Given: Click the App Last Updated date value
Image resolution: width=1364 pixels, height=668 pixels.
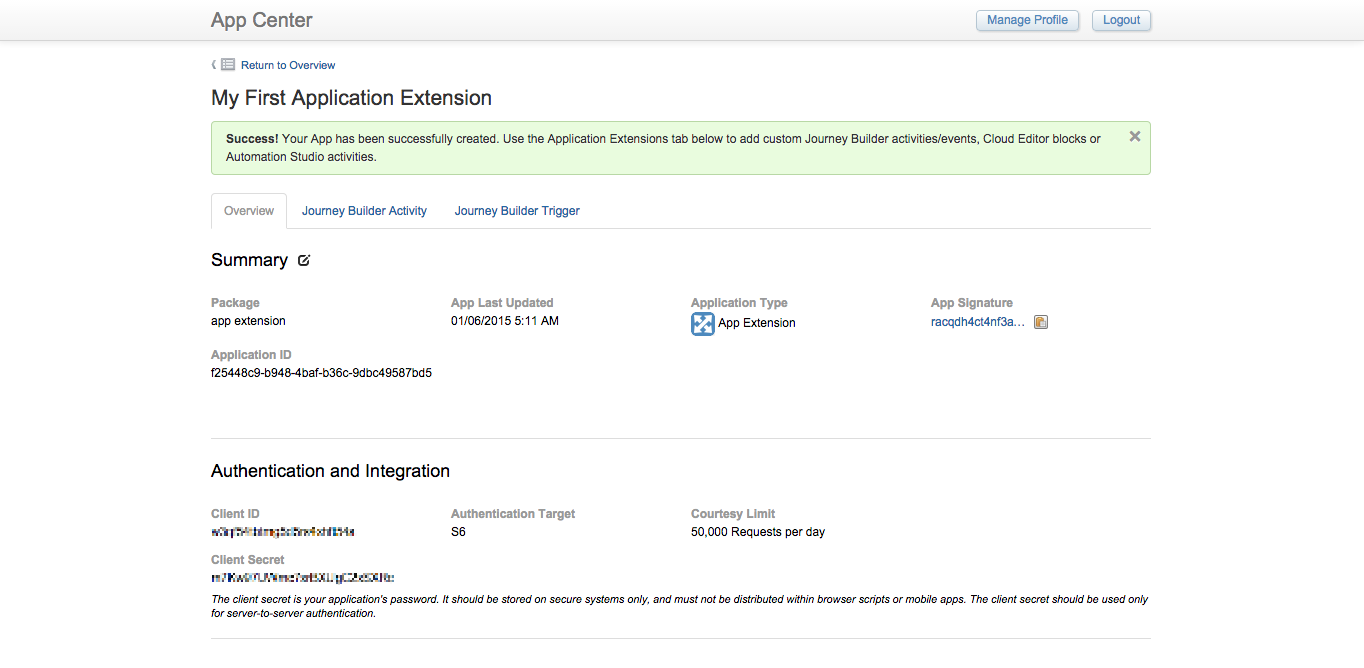Looking at the screenshot, I should 505,321.
